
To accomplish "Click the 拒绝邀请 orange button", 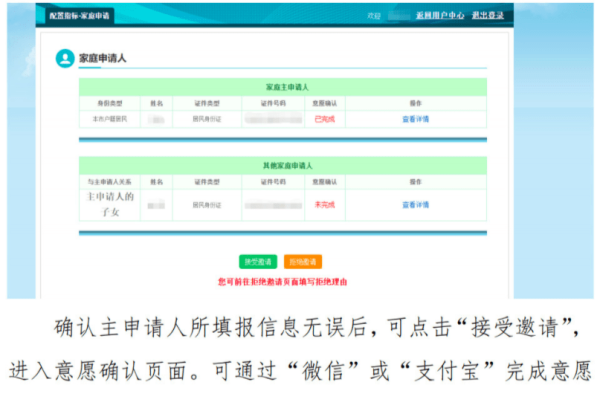I will tap(303, 262).
